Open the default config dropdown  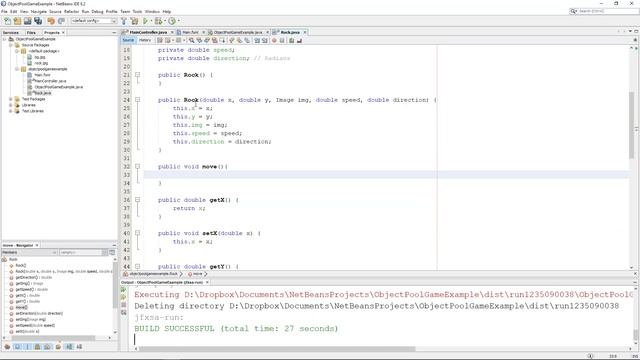coord(94,20)
